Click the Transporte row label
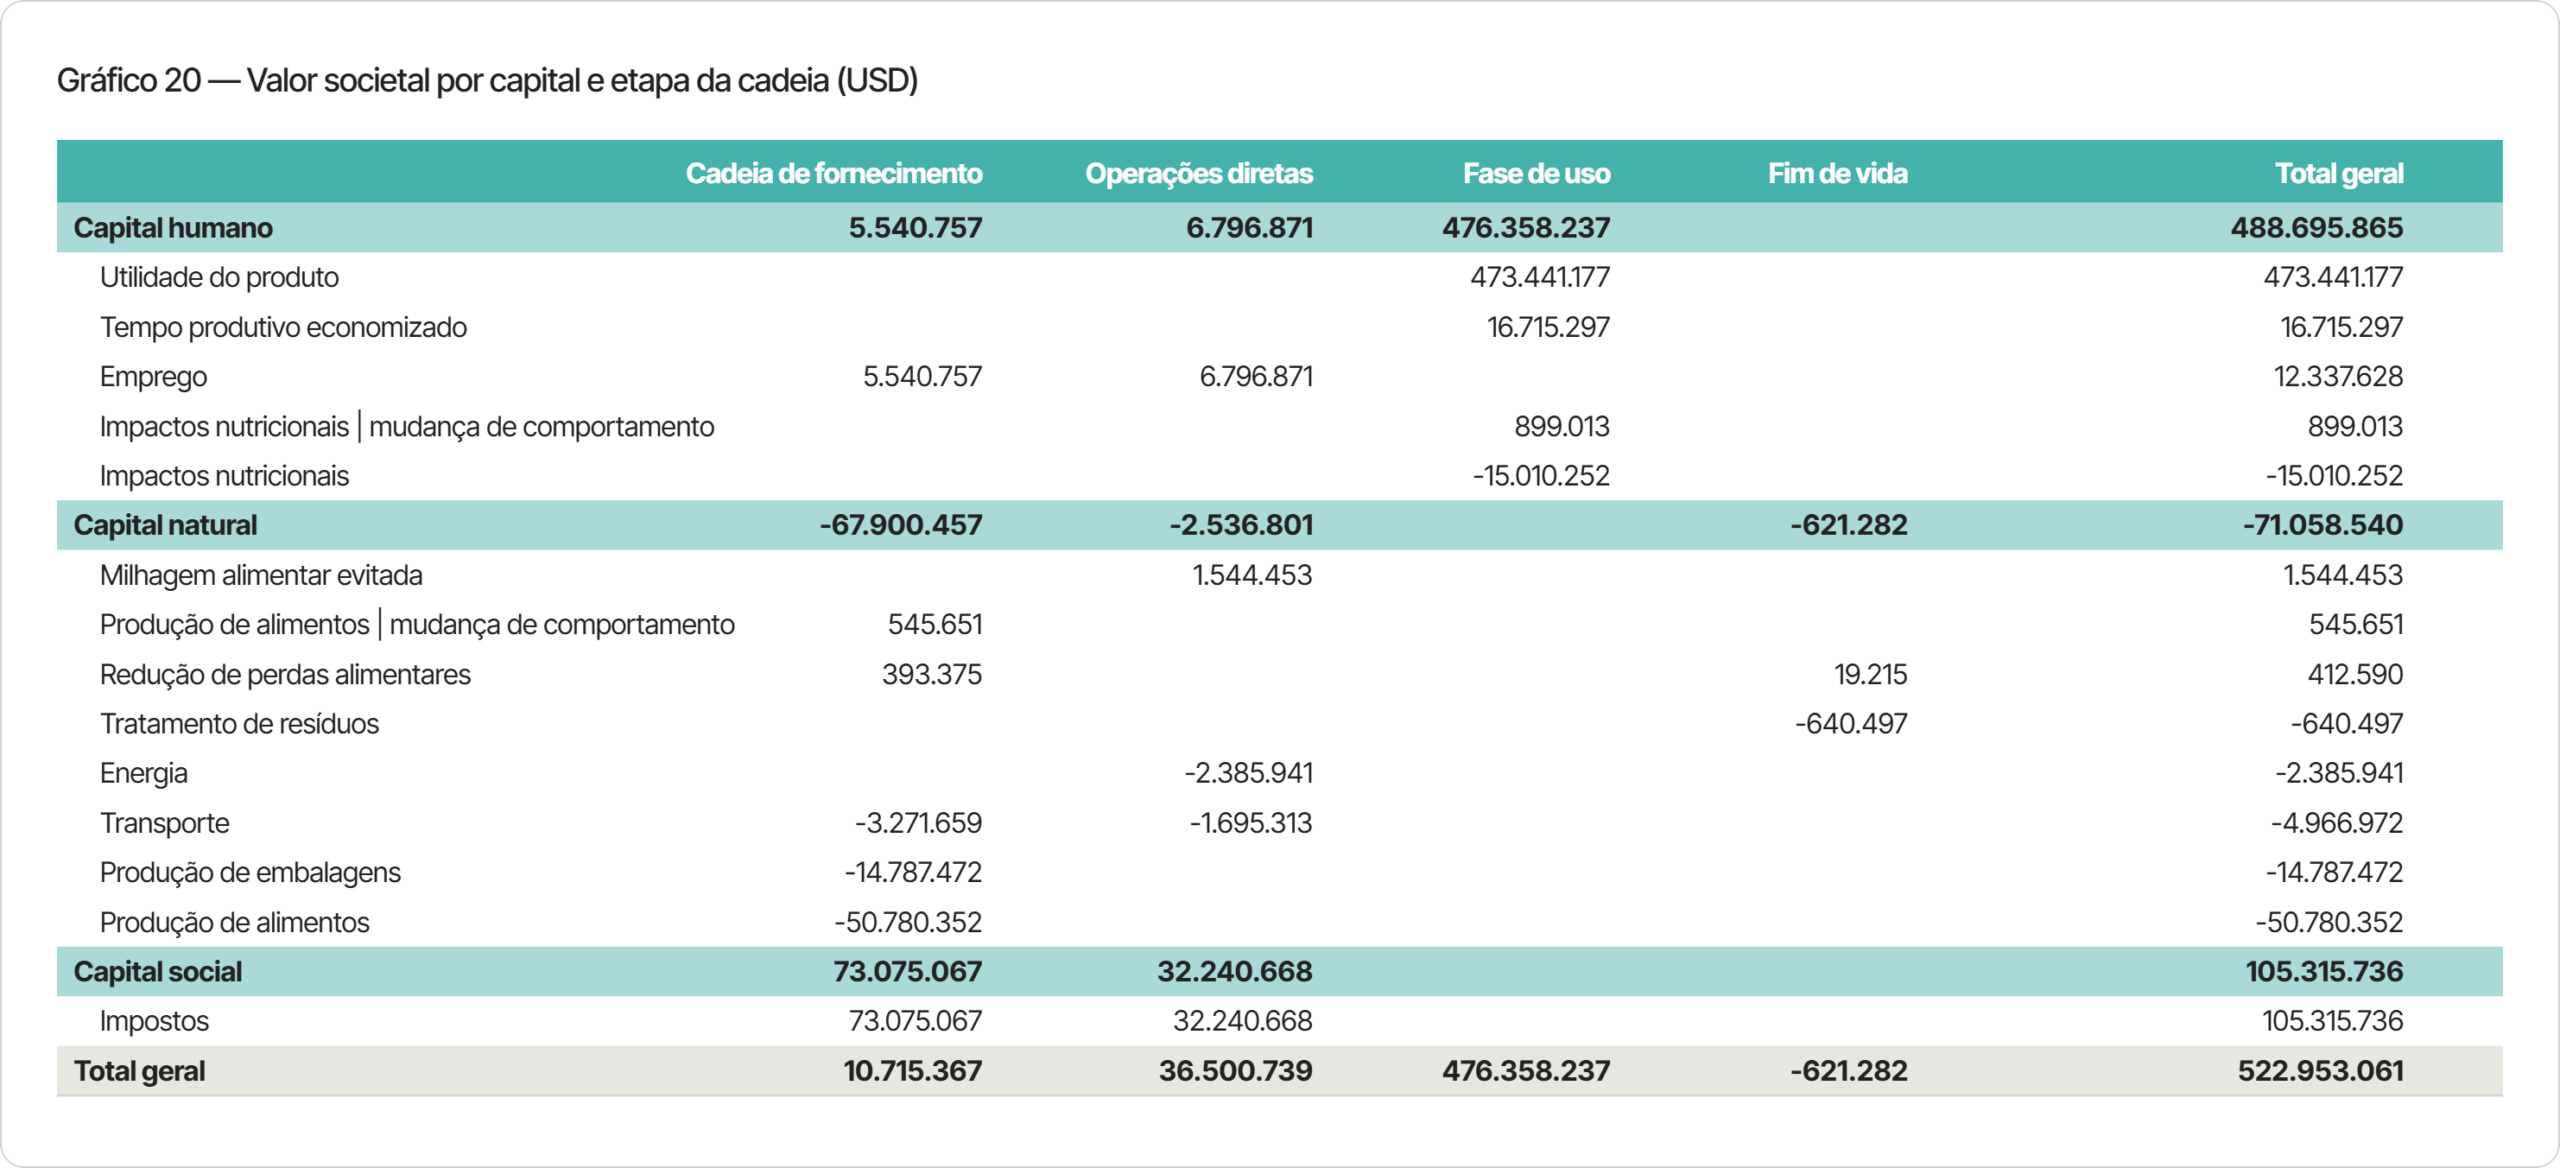The height and width of the screenshot is (1168, 2560). tap(164, 823)
